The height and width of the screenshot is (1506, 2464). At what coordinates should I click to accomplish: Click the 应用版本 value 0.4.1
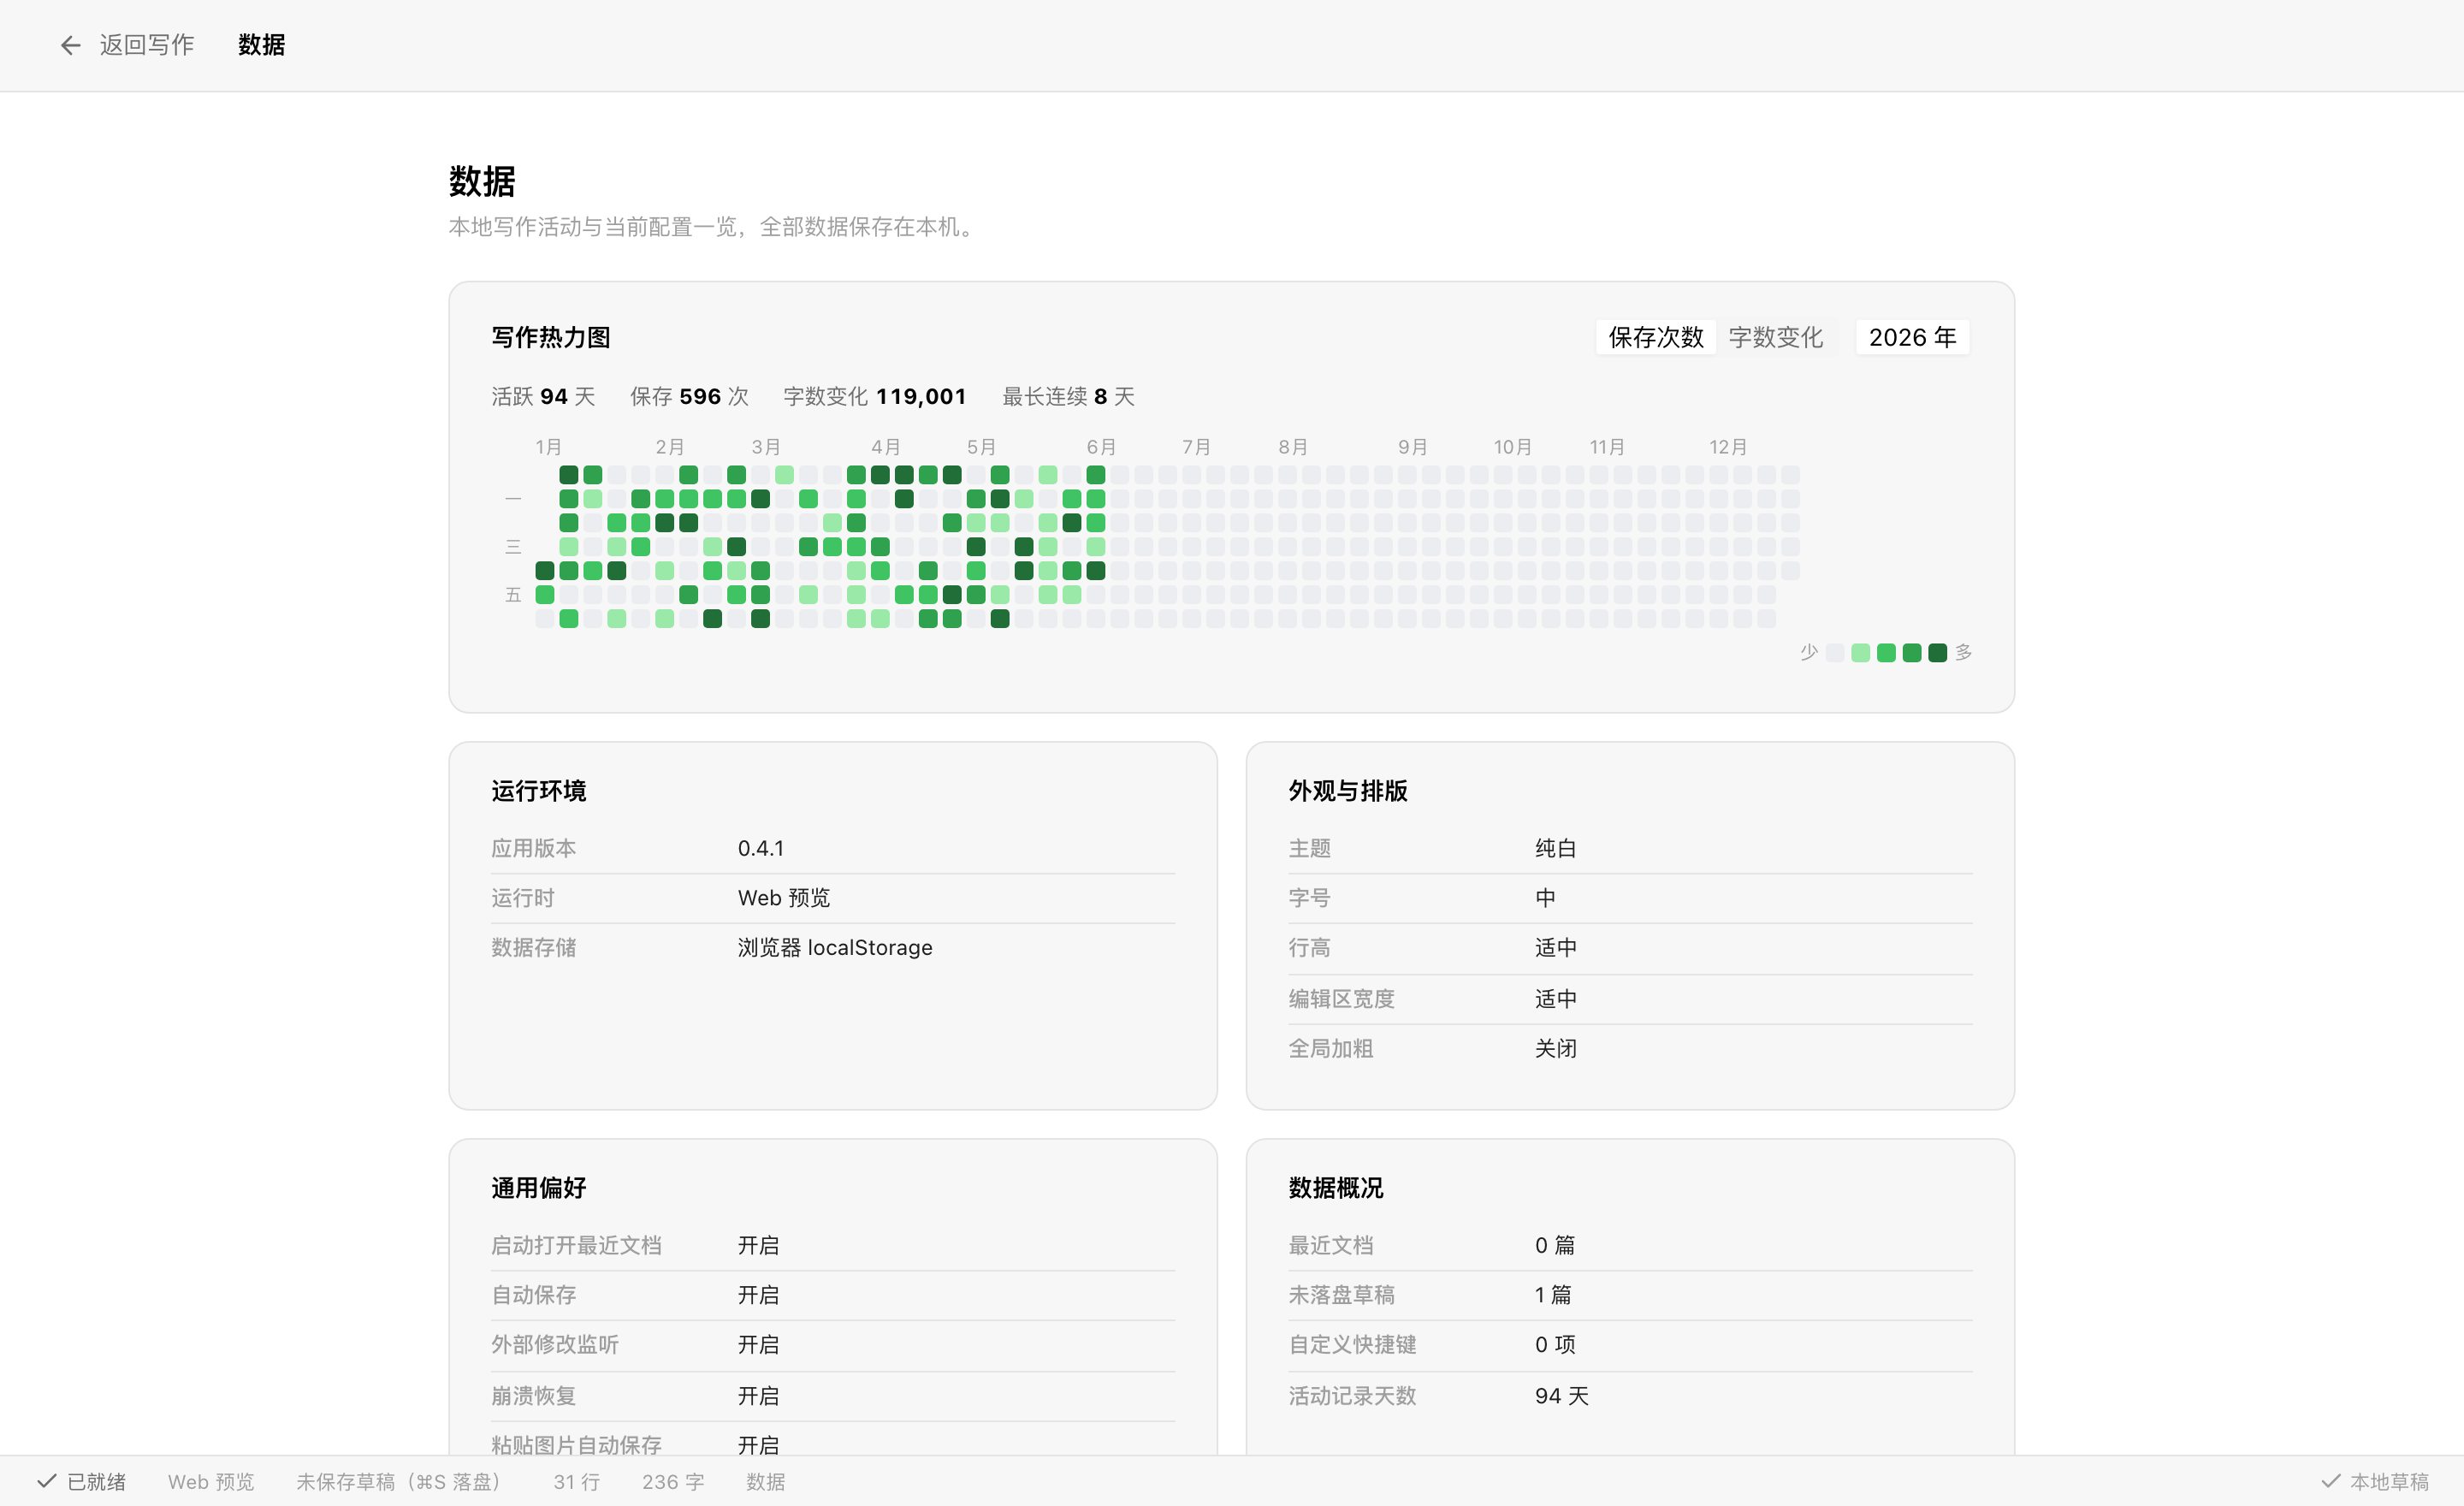(x=761, y=848)
